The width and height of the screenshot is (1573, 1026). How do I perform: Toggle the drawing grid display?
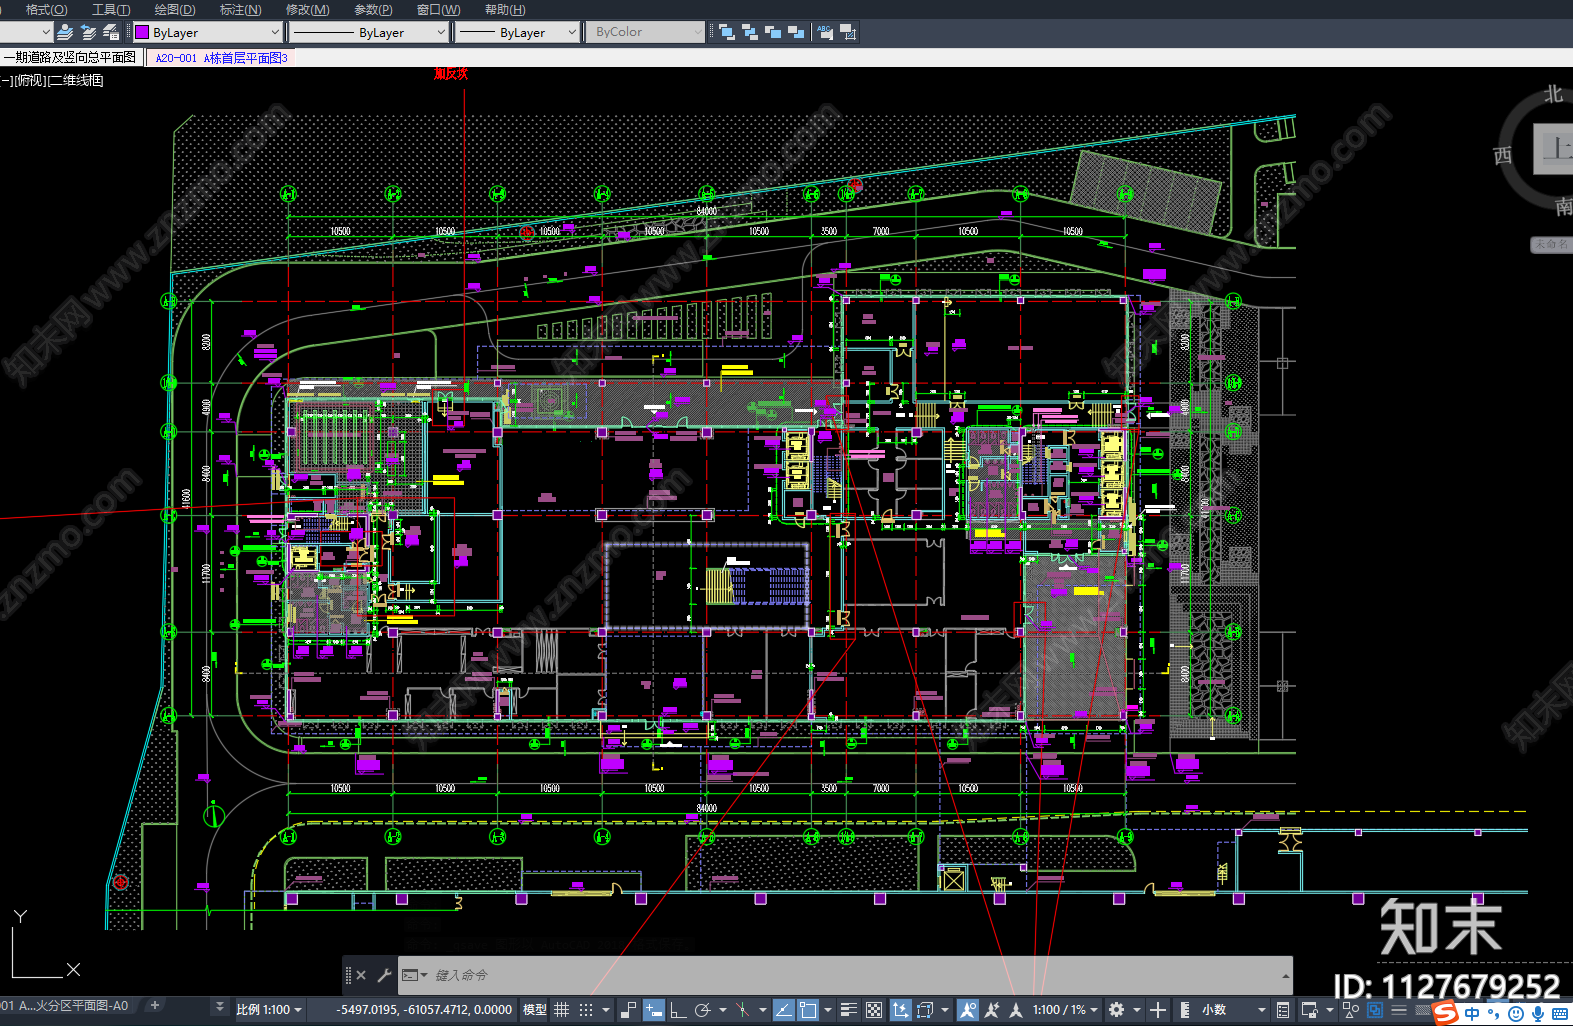click(x=562, y=1010)
